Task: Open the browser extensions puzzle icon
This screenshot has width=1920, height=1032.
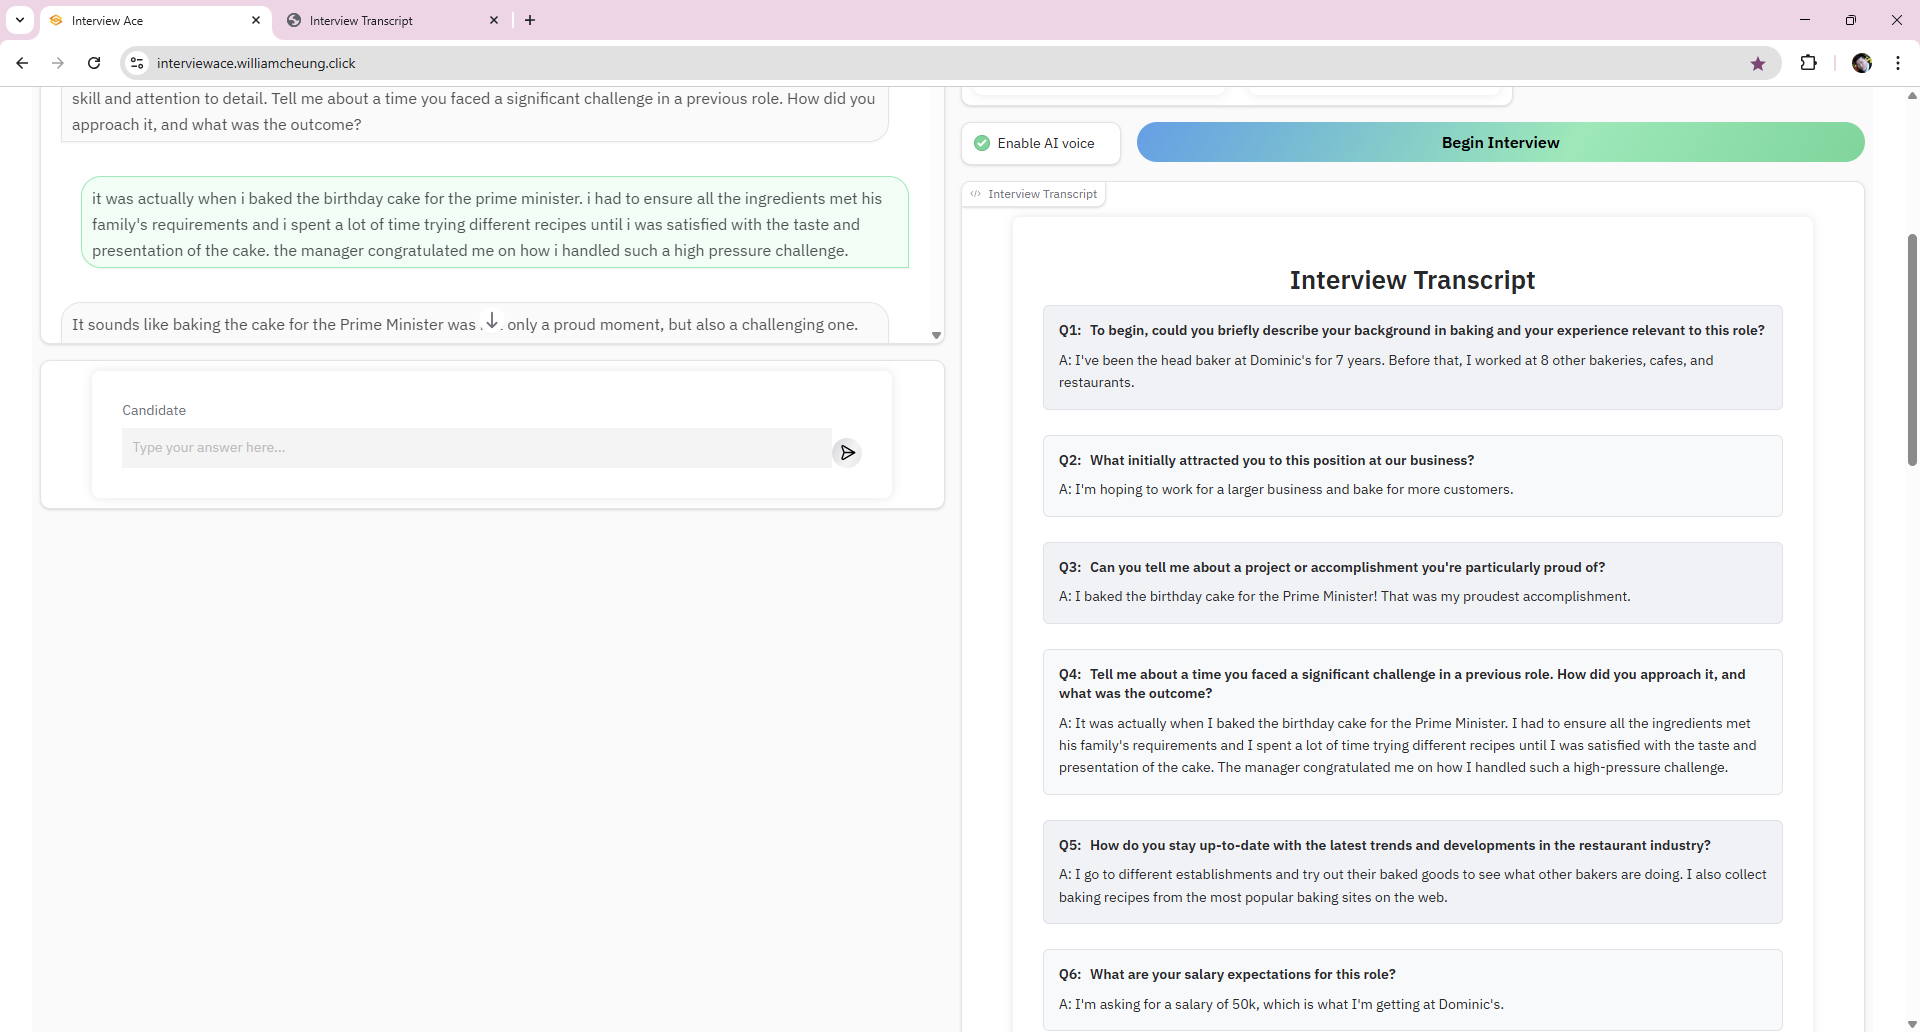Action: (x=1808, y=63)
